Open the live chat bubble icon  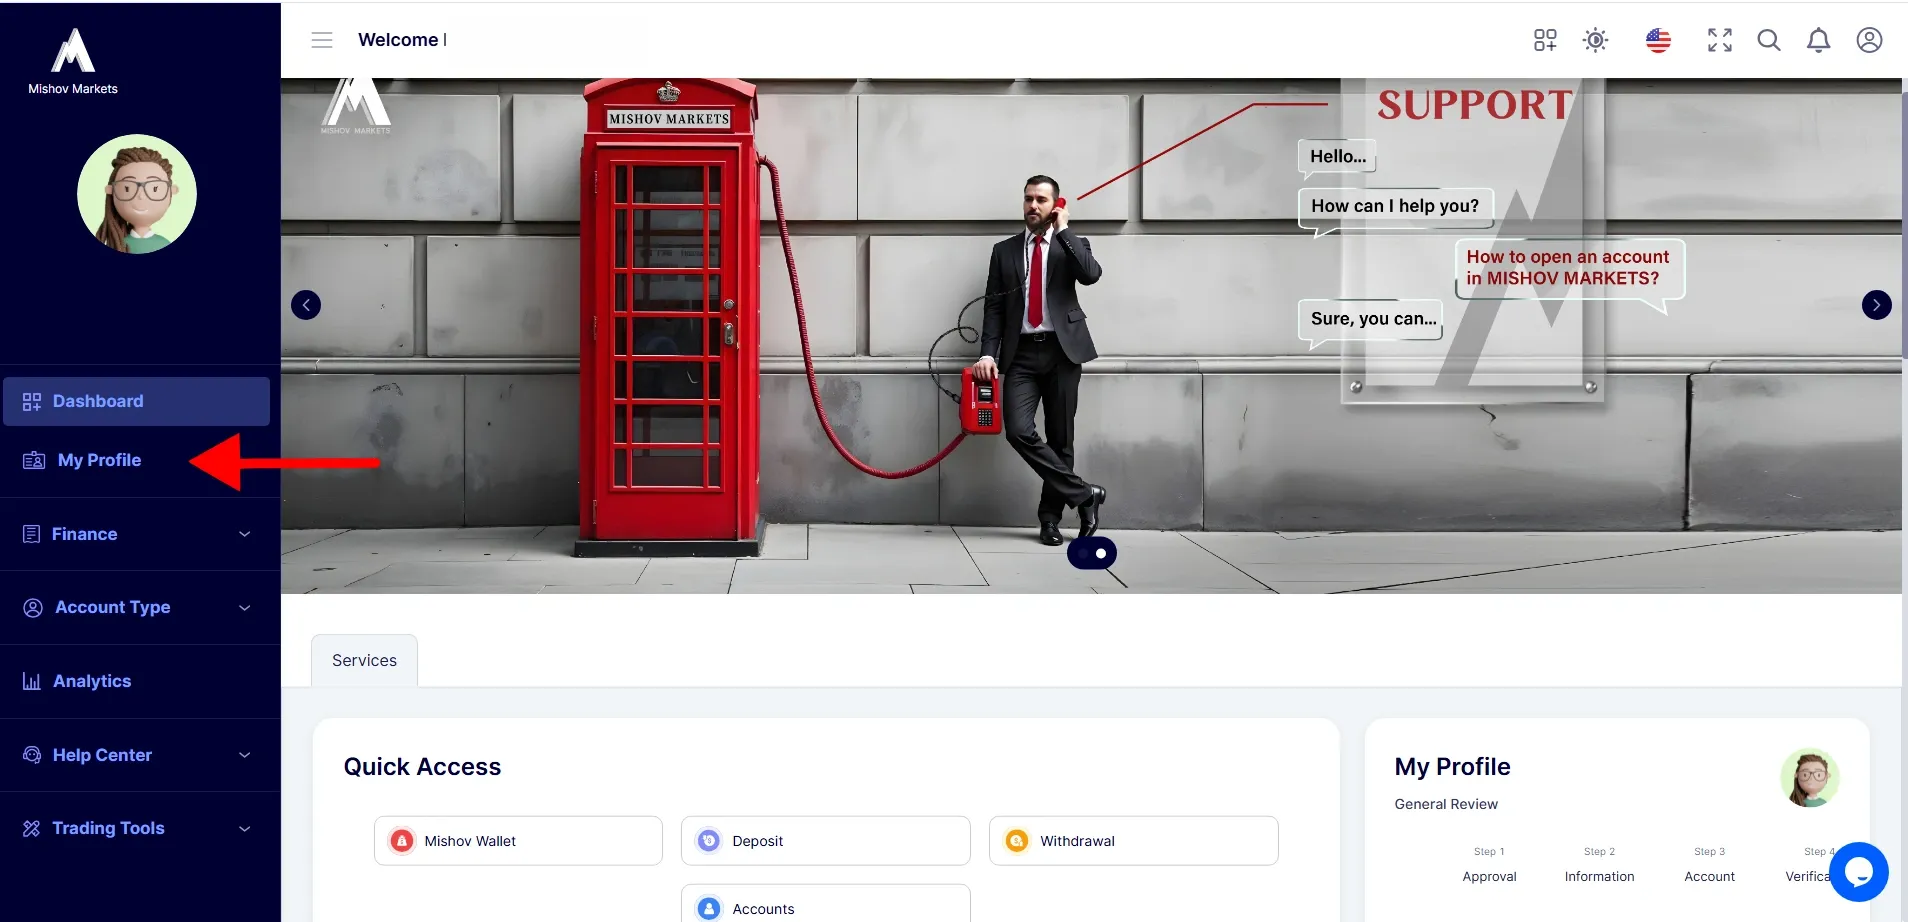(1859, 872)
